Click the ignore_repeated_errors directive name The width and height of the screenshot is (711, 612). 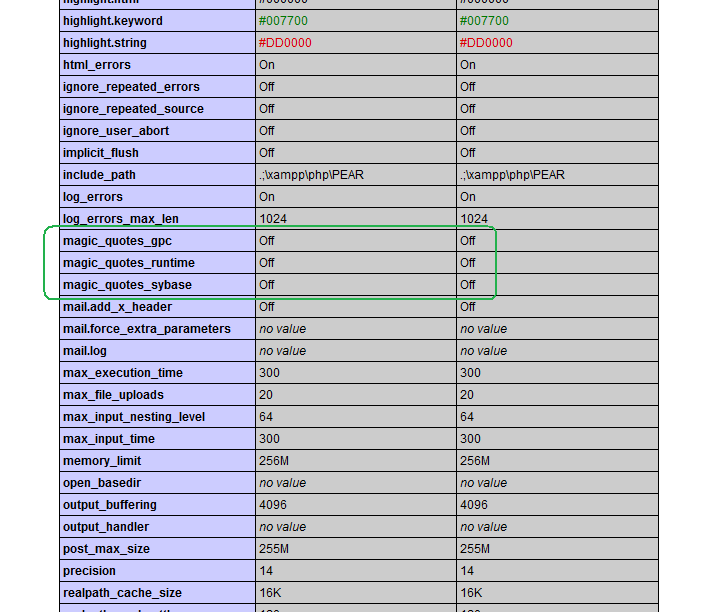click(x=131, y=87)
